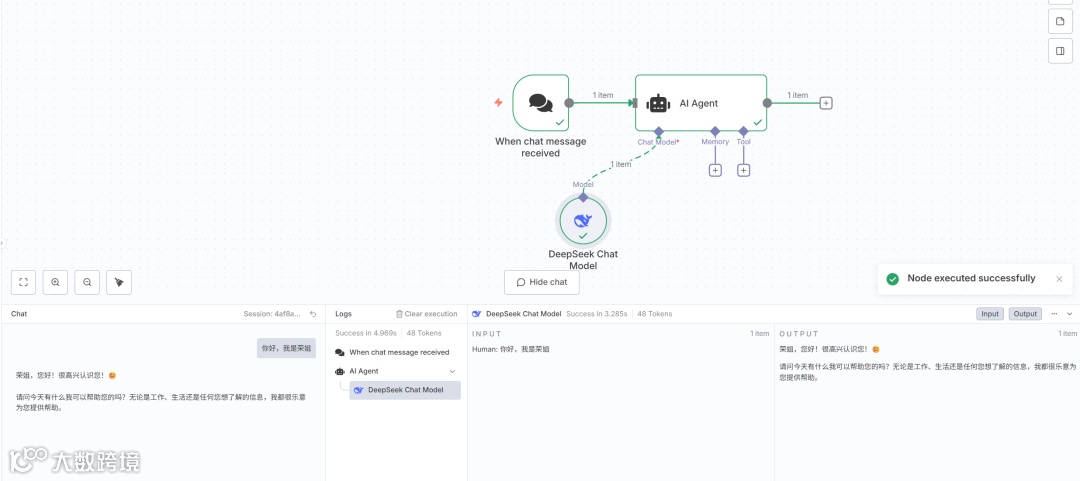
Task: Reset the chat session icon
Action: (x=313, y=314)
